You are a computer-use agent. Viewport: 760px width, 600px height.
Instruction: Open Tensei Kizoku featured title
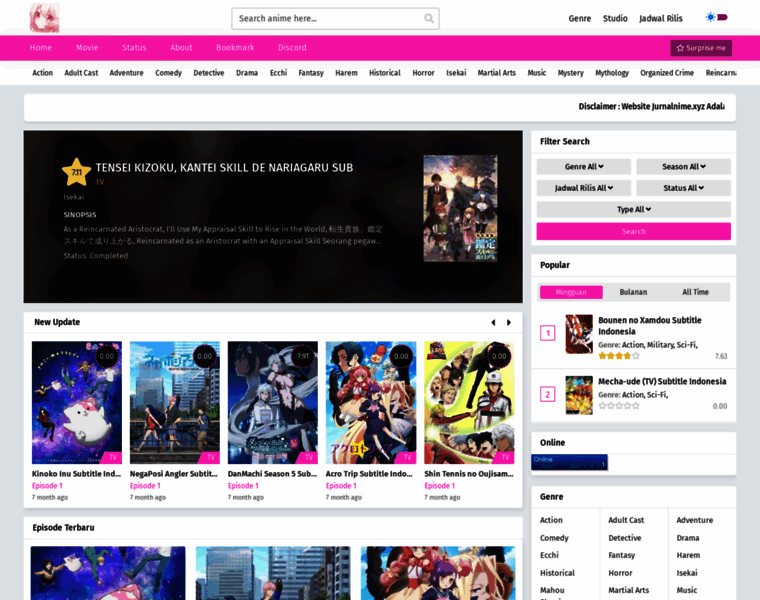pos(224,168)
